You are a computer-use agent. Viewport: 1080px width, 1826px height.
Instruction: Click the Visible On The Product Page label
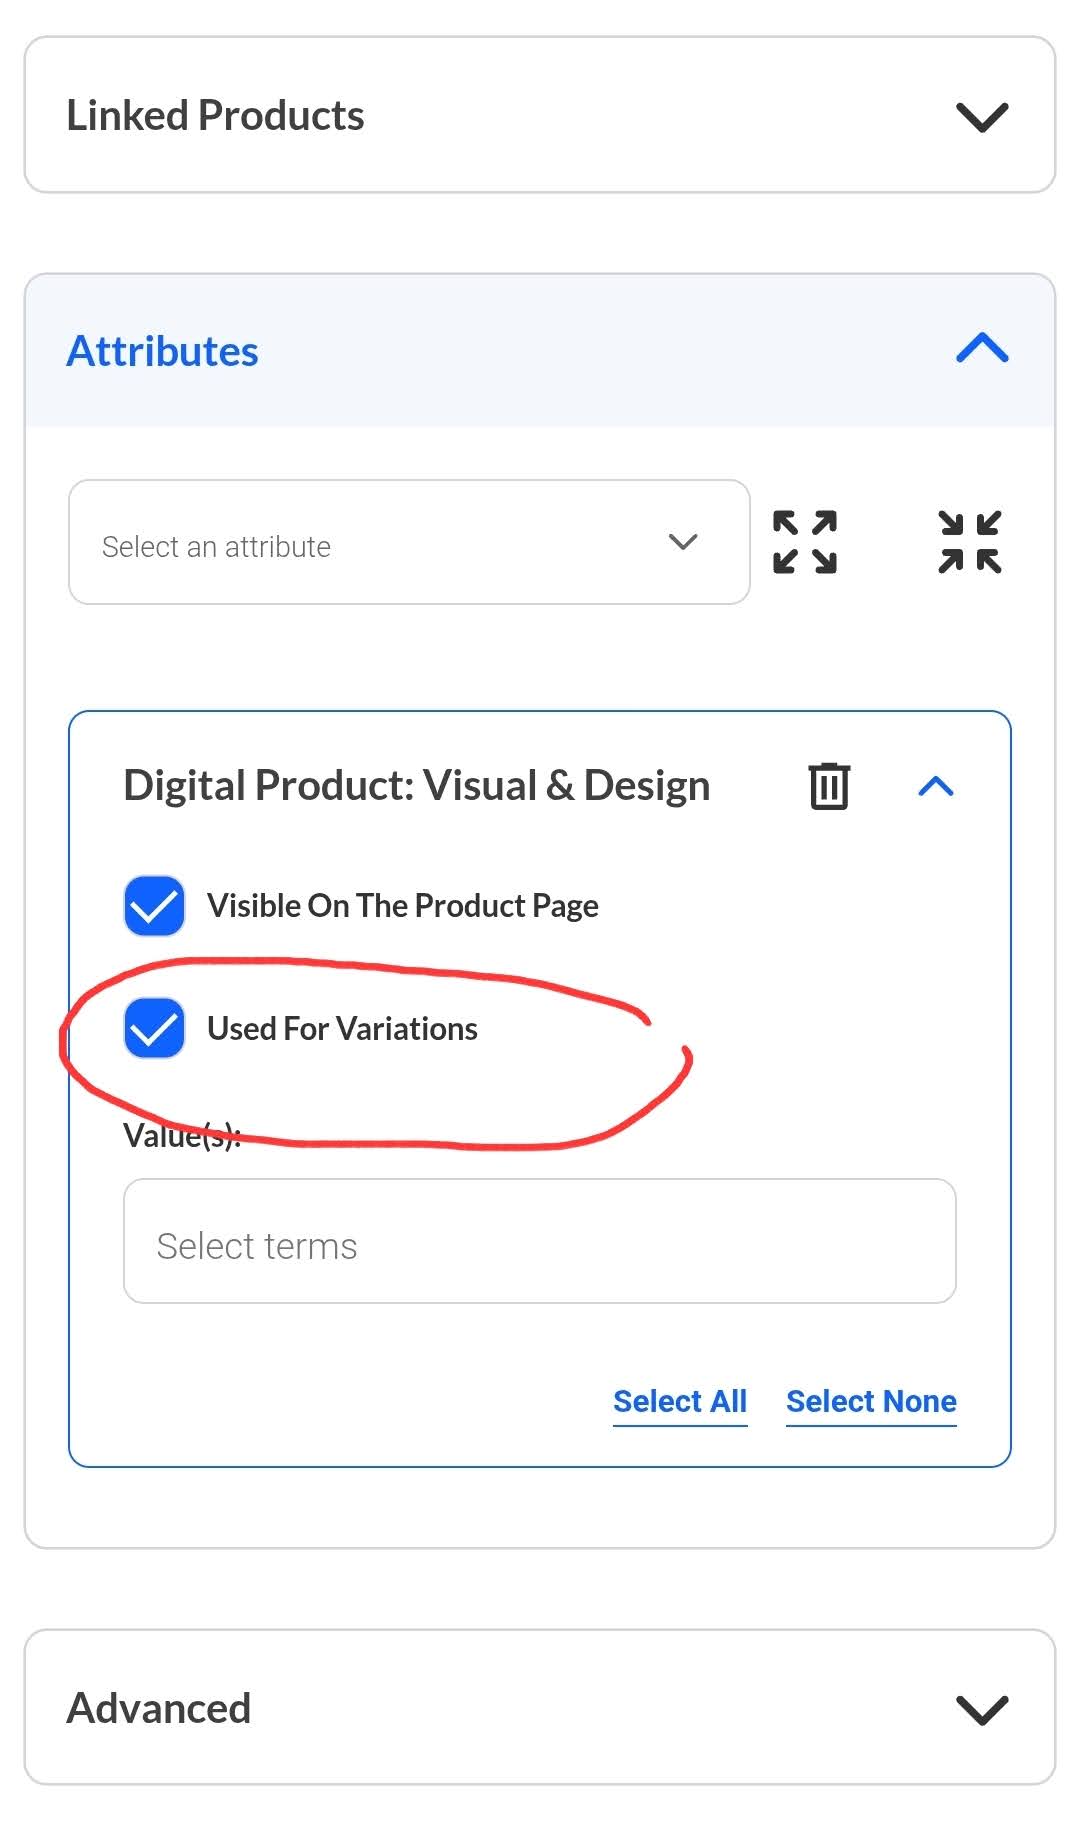click(x=402, y=906)
